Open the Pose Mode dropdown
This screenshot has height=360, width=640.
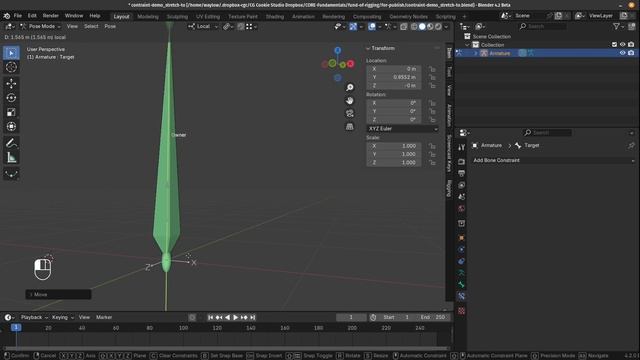[40, 26]
